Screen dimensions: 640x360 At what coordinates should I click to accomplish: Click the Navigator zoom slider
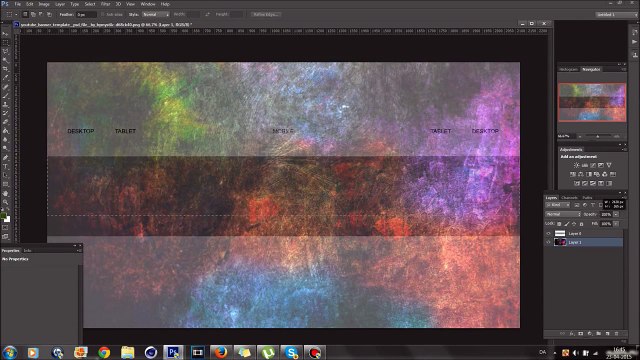(598, 136)
